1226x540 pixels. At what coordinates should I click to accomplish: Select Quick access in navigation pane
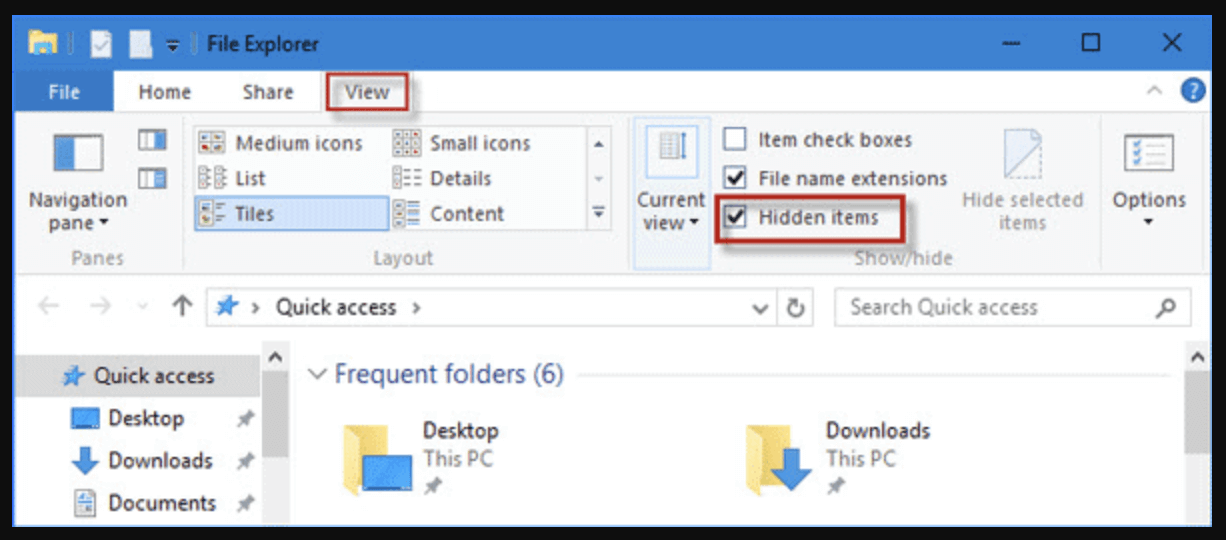138,376
